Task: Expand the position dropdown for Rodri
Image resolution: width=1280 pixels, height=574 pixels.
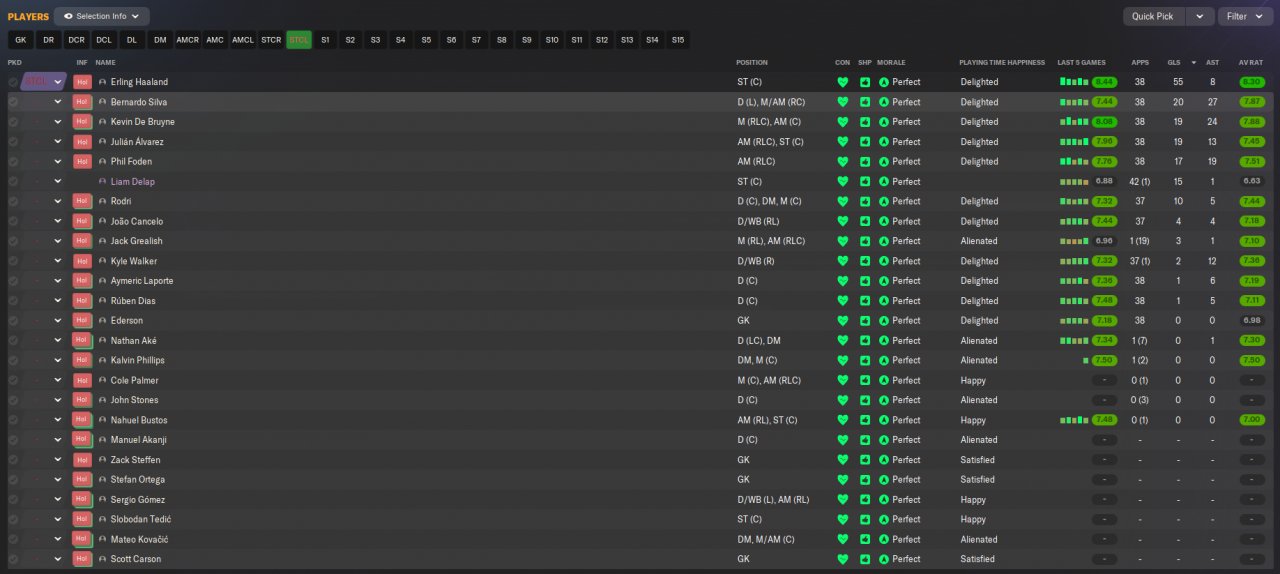Action: pyautogui.click(x=58, y=201)
